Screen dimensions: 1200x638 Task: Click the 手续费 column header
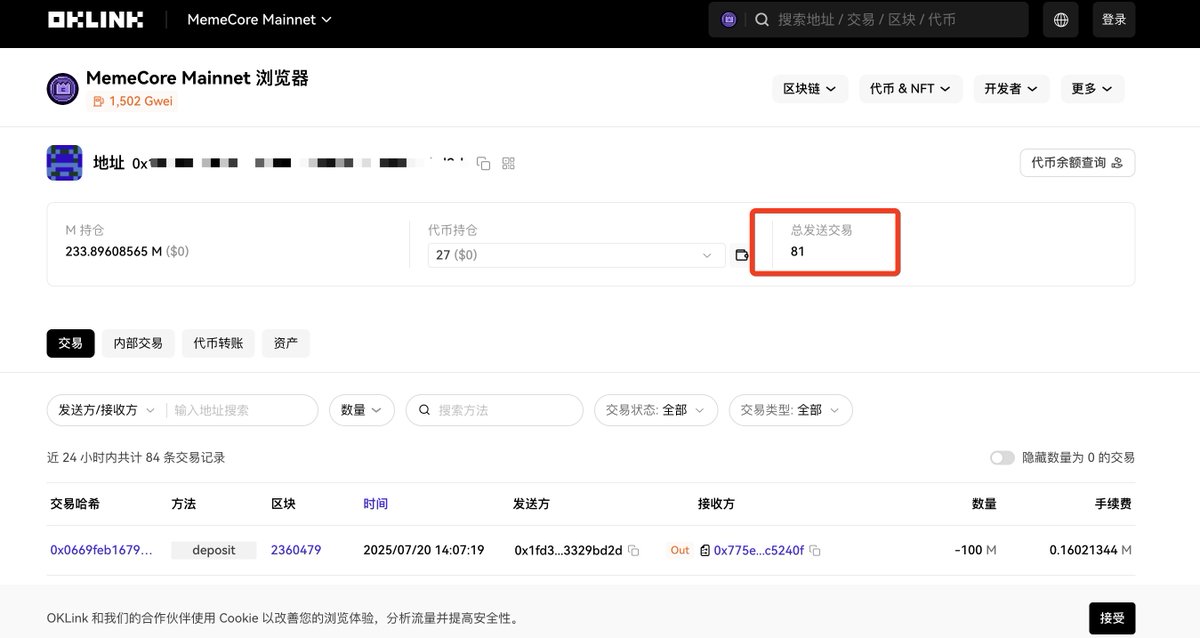point(1113,504)
